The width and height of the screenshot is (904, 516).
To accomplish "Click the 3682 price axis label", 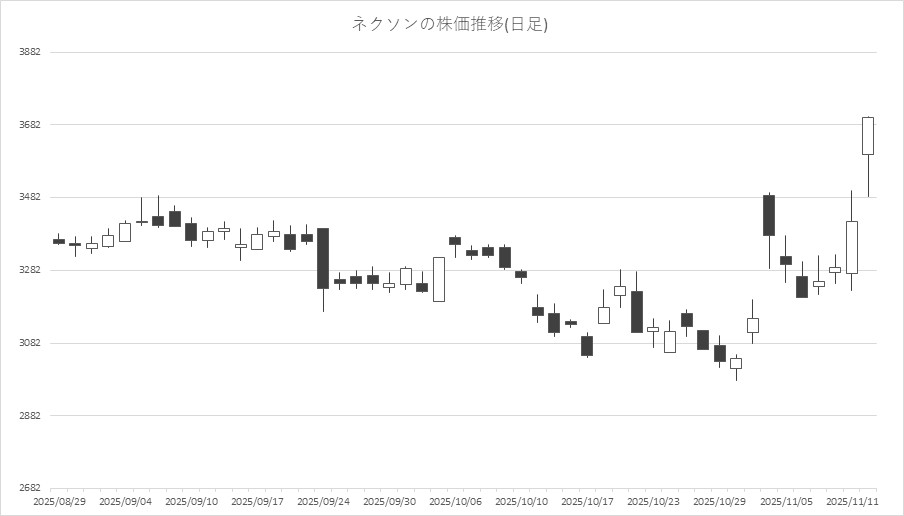I will 29,125.
